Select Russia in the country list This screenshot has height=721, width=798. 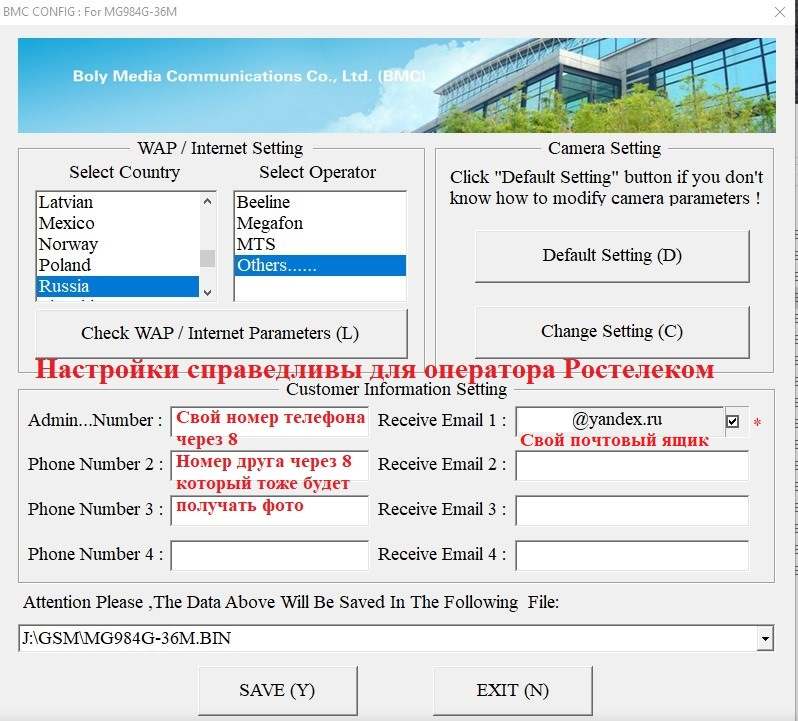point(118,286)
